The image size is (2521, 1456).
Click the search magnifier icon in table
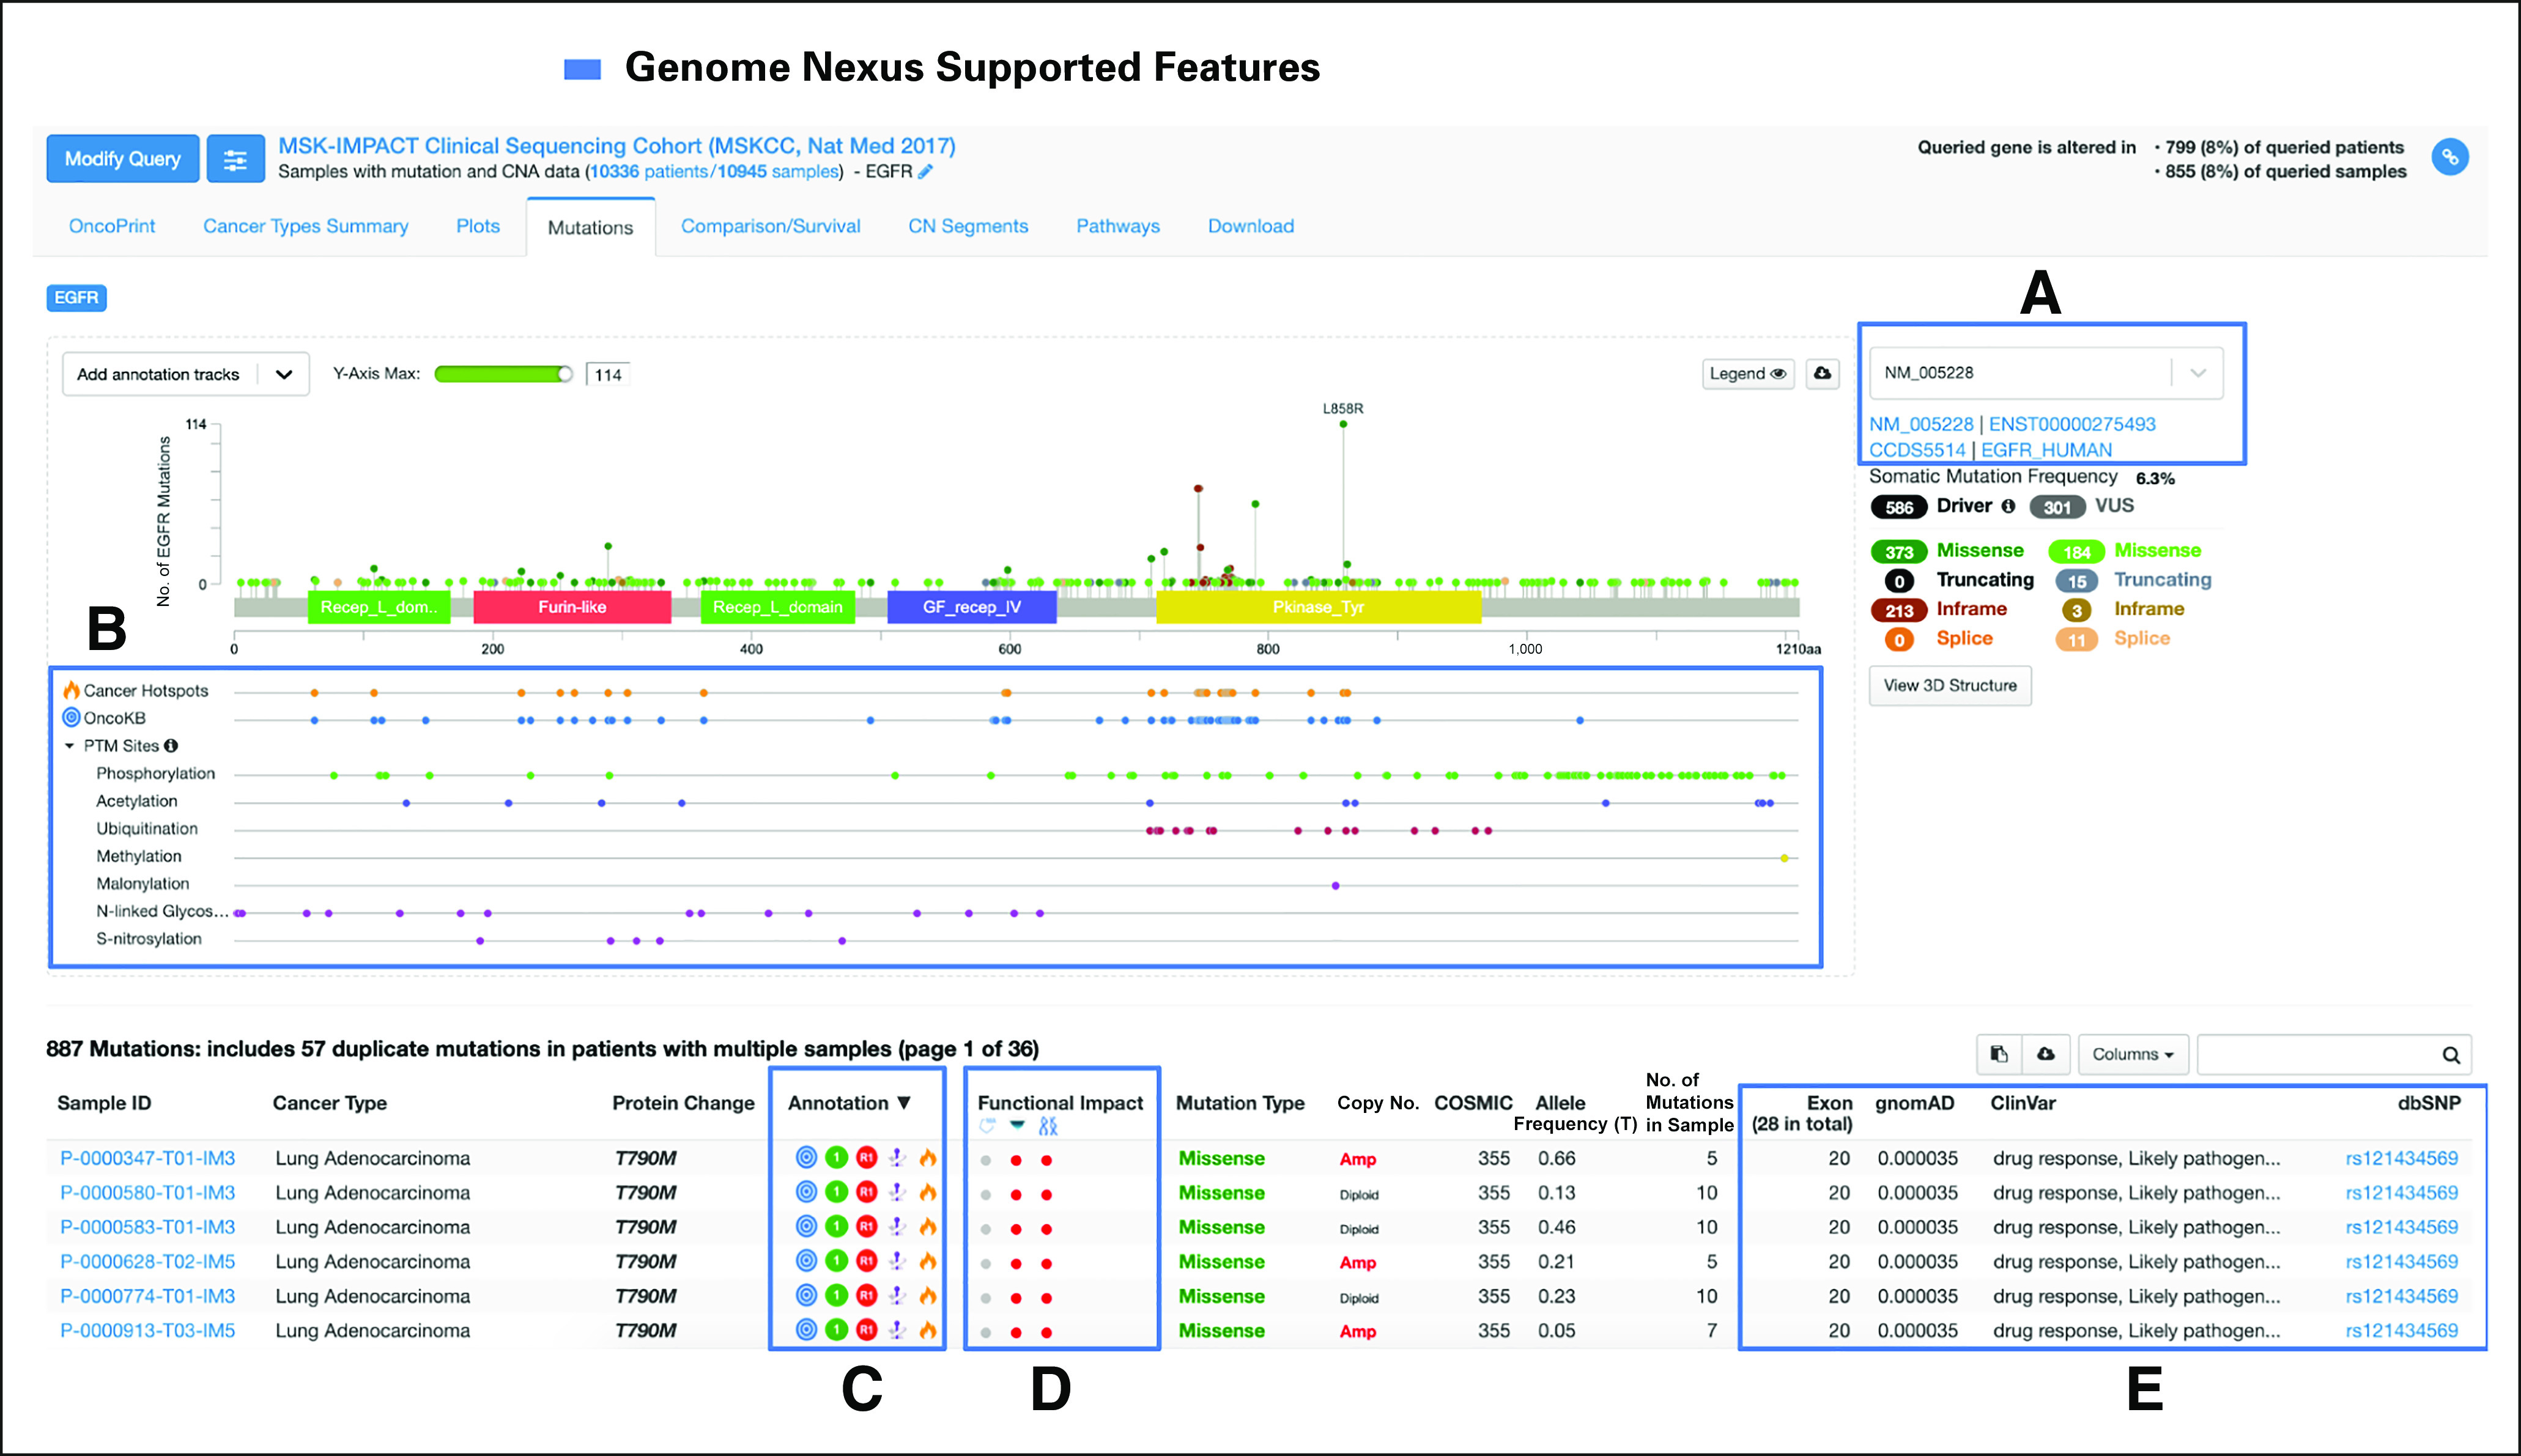[x=2451, y=1055]
